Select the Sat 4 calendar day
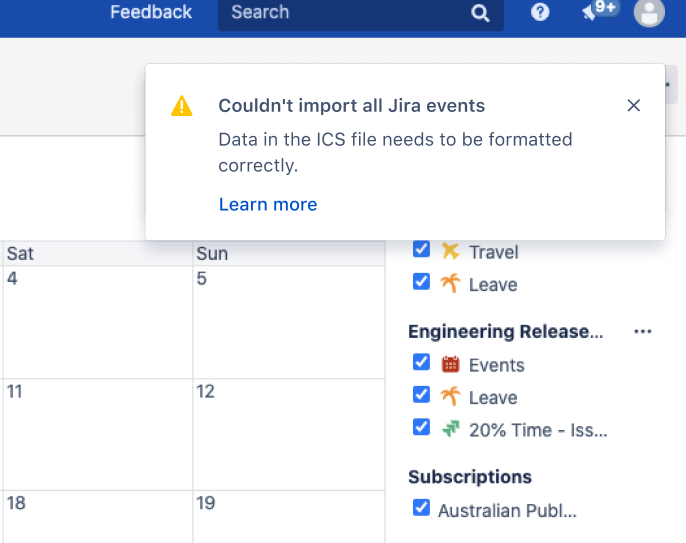 pos(98,322)
